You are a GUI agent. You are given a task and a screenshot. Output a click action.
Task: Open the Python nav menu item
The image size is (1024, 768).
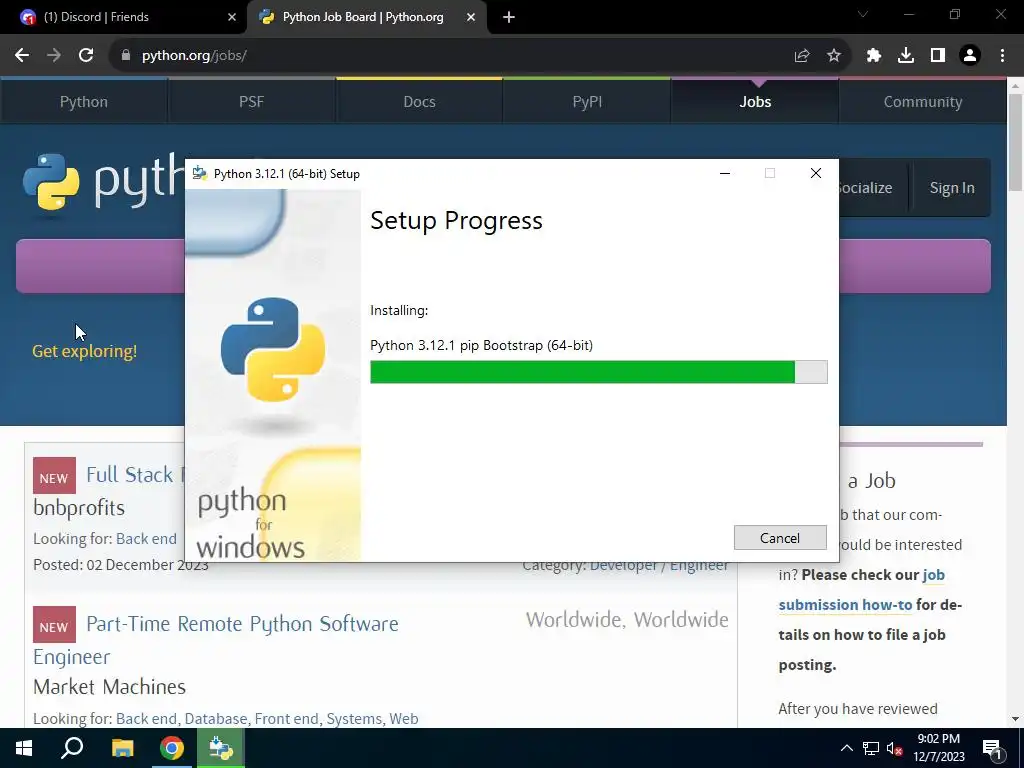tap(84, 101)
